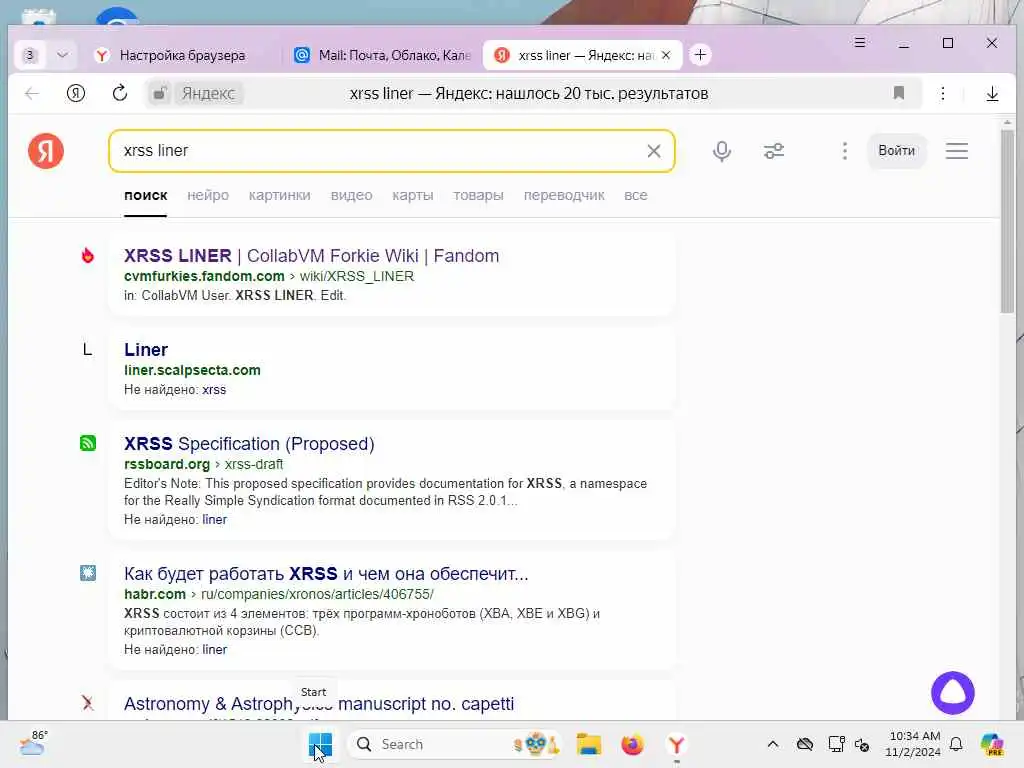The width and height of the screenshot is (1024, 768).
Task: Click the Яндекс label in the address bar
Action: click(208, 93)
